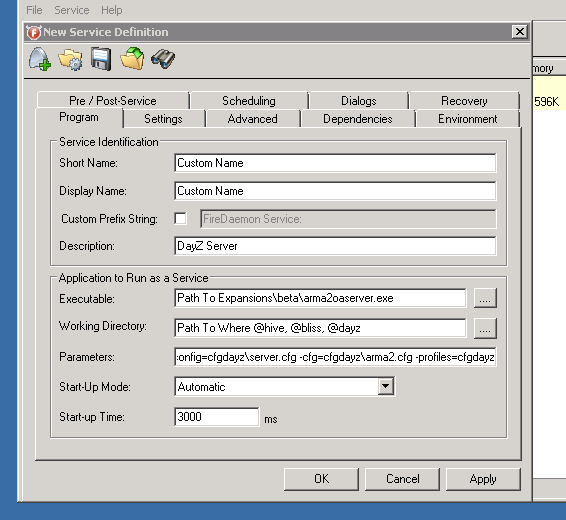
Task: Click the Executable path input field
Action: tap(320, 298)
